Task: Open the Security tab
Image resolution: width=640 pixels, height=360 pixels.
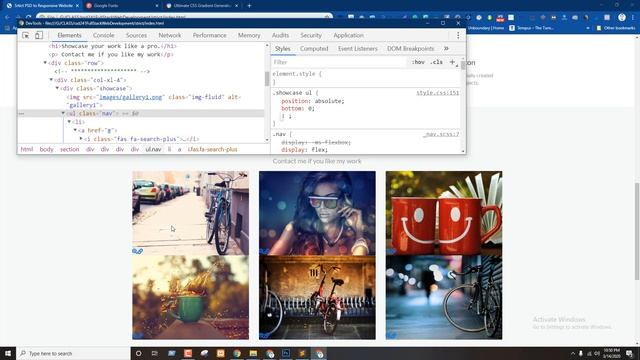Action: [x=311, y=36]
